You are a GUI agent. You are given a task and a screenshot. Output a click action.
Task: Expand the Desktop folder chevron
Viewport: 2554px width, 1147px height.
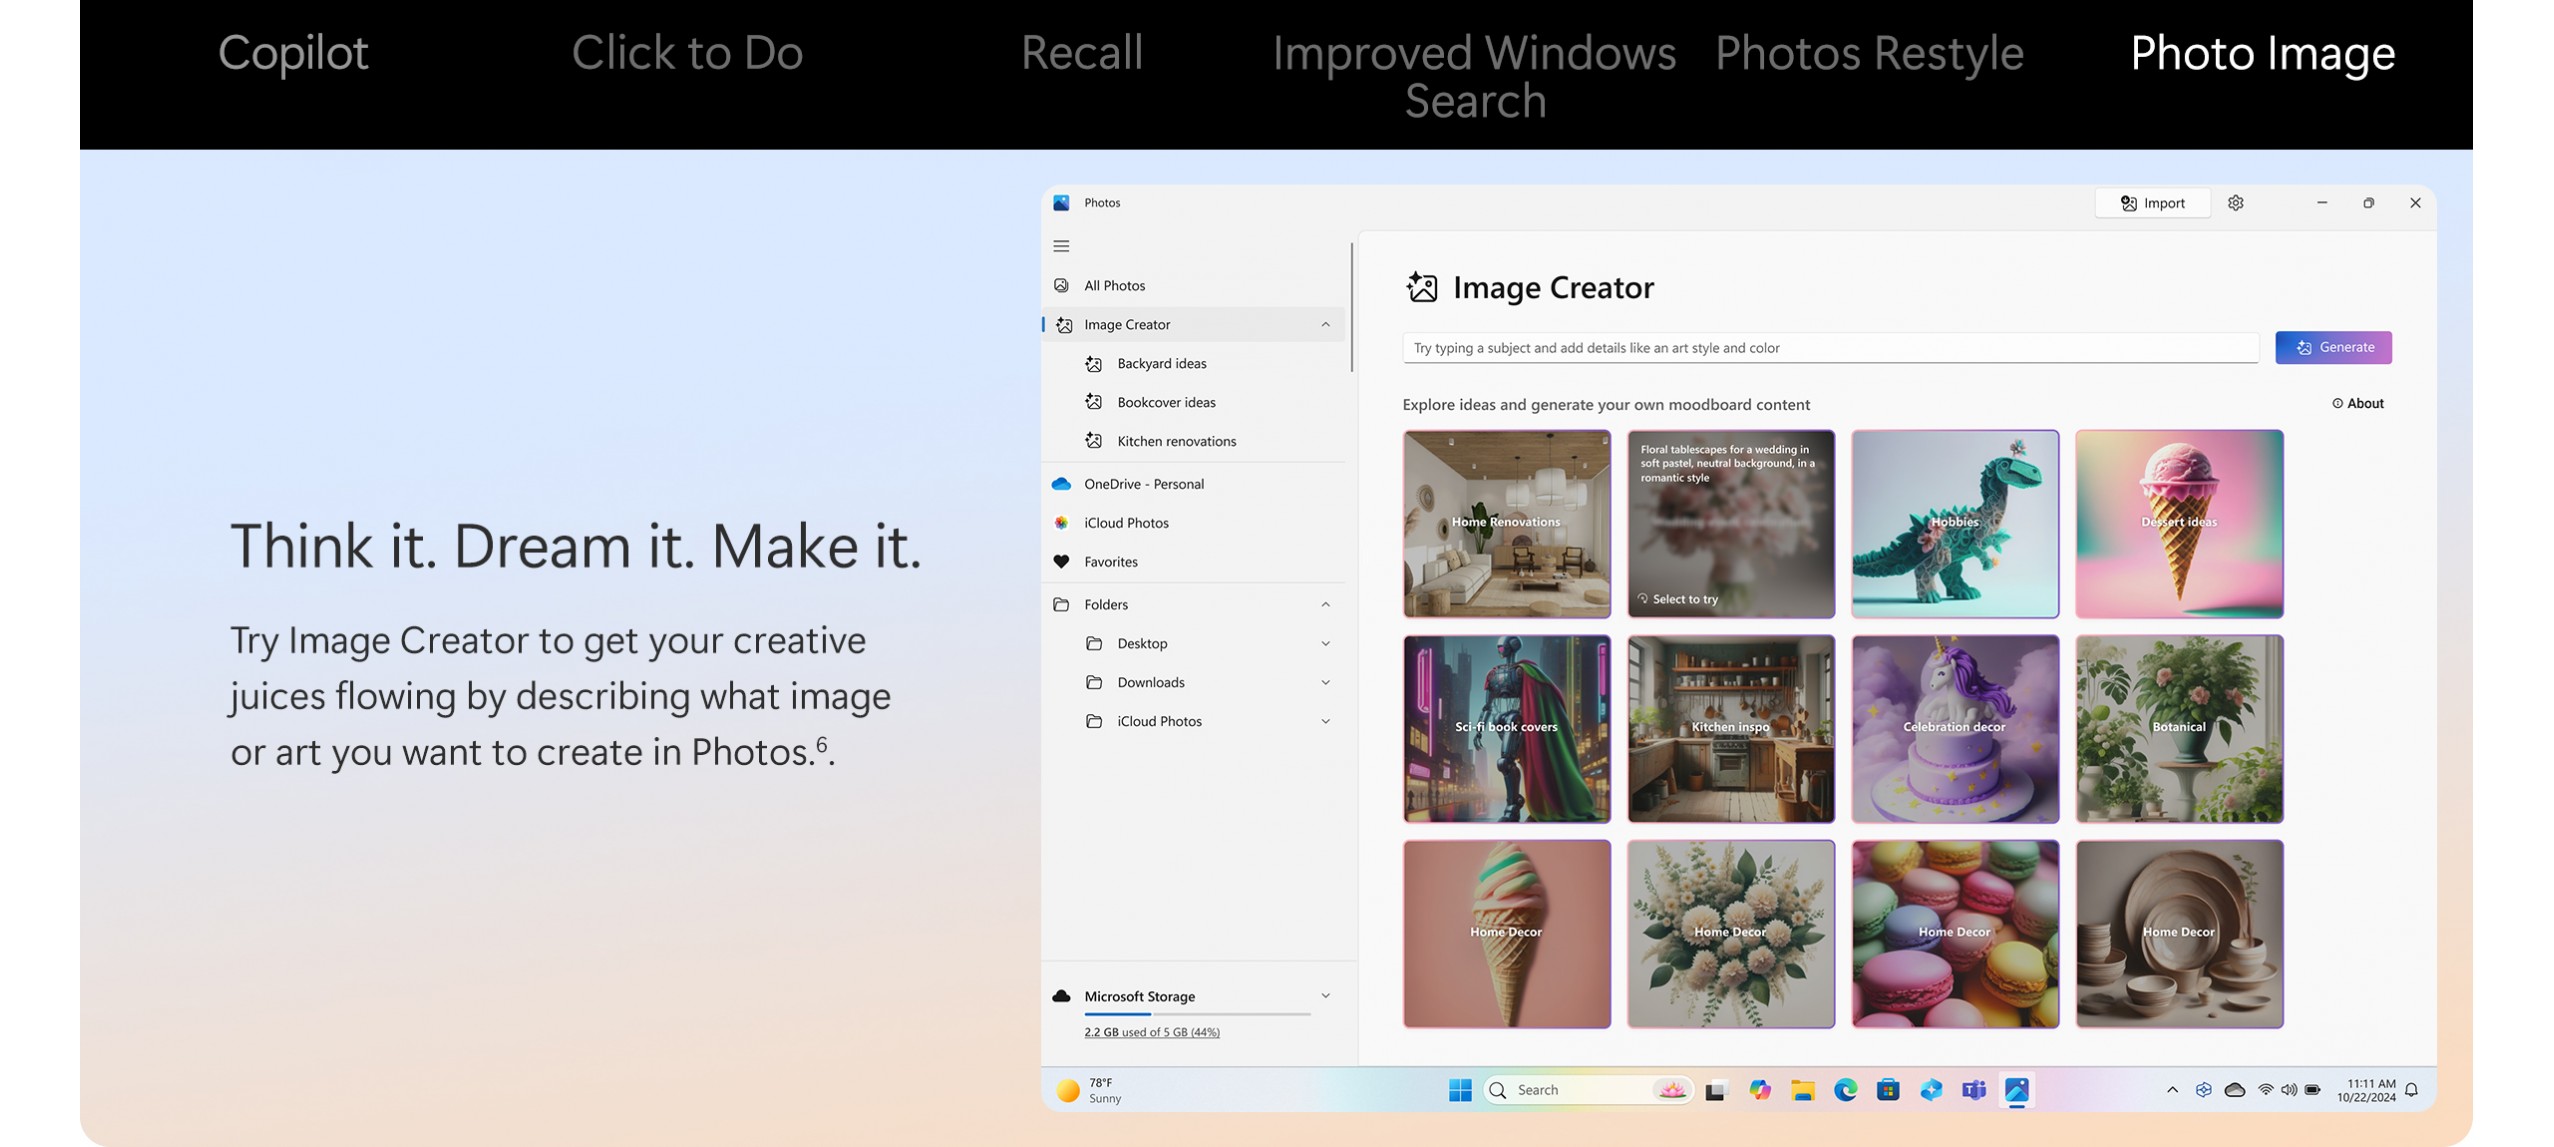click(x=1326, y=644)
